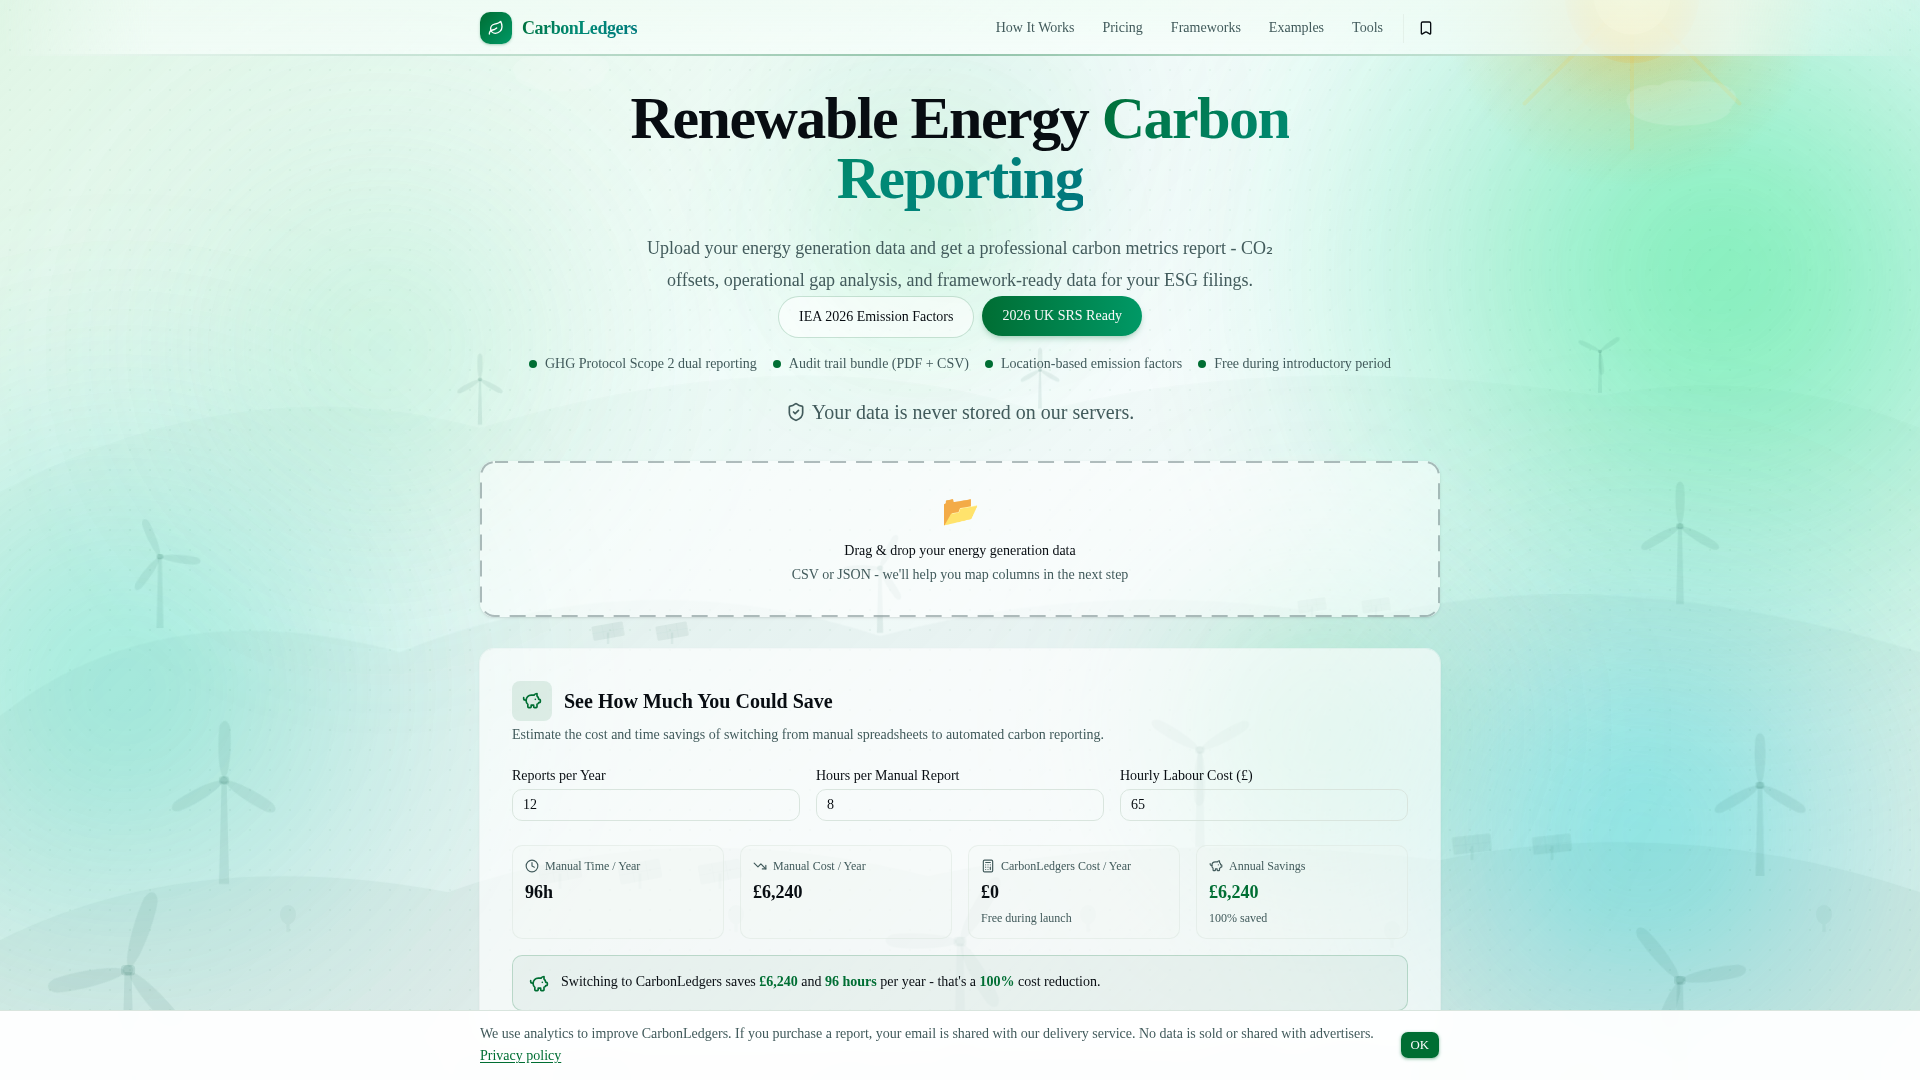Click the folder icon in the upload area
The height and width of the screenshot is (1080, 1920).
(x=959, y=511)
